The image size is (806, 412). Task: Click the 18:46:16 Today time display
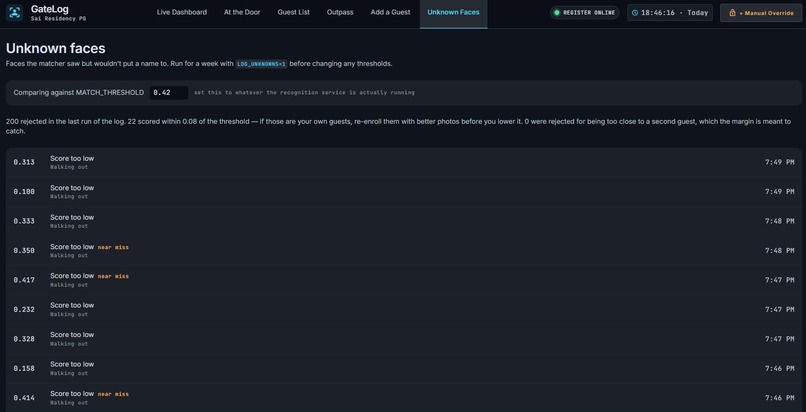tap(670, 13)
